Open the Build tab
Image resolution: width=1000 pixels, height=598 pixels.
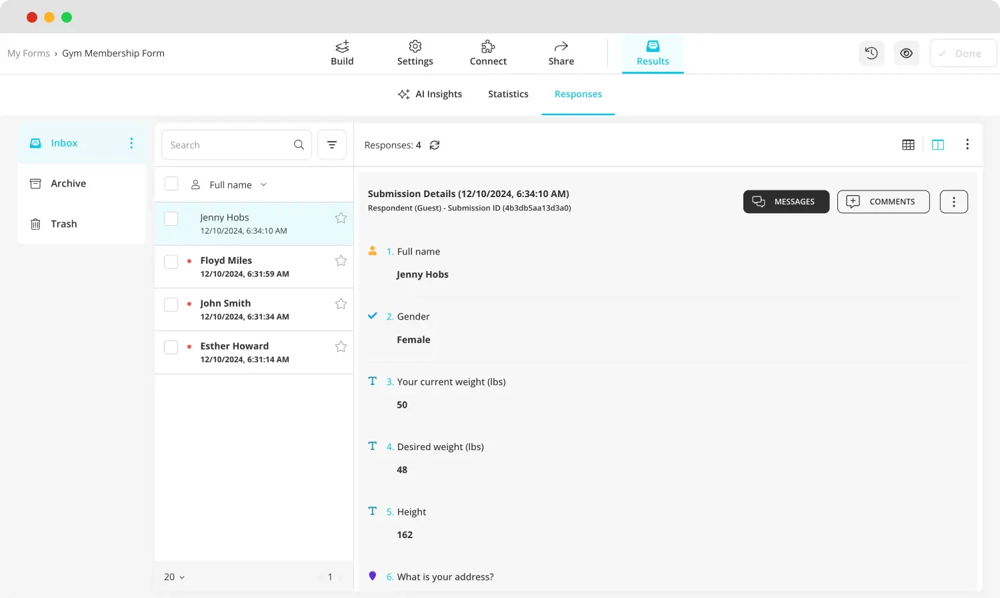pos(342,53)
